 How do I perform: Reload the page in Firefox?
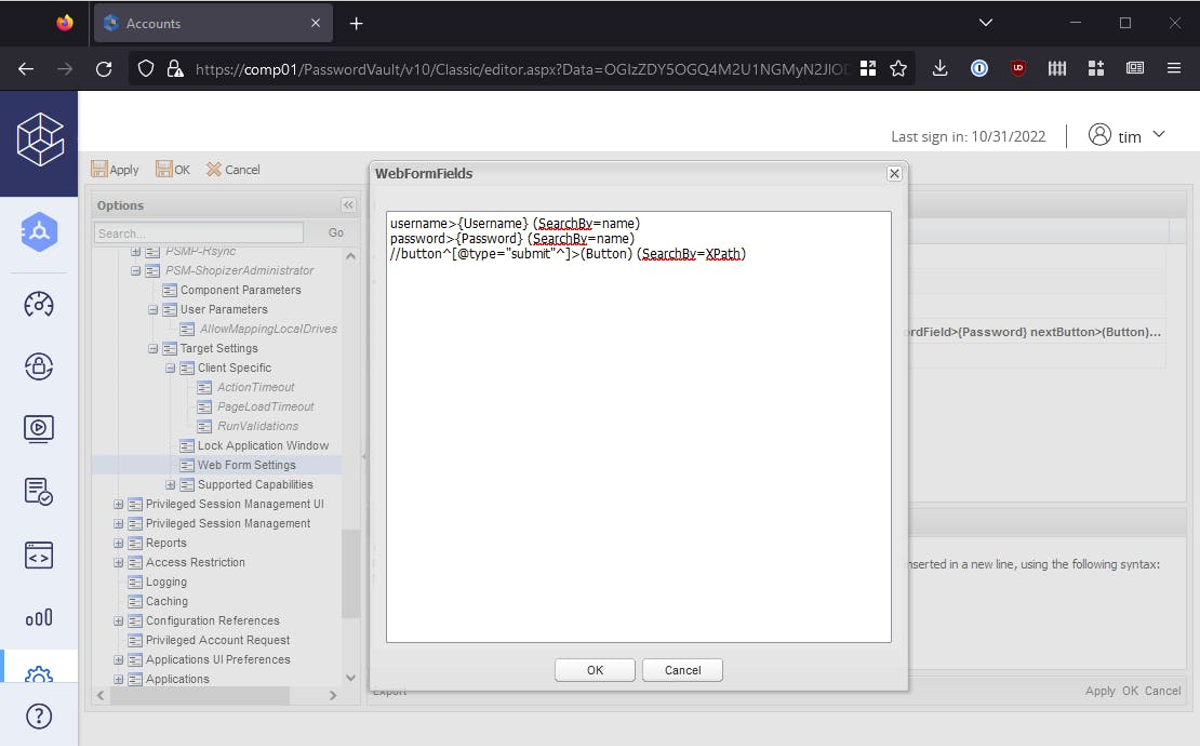[103, 68]
